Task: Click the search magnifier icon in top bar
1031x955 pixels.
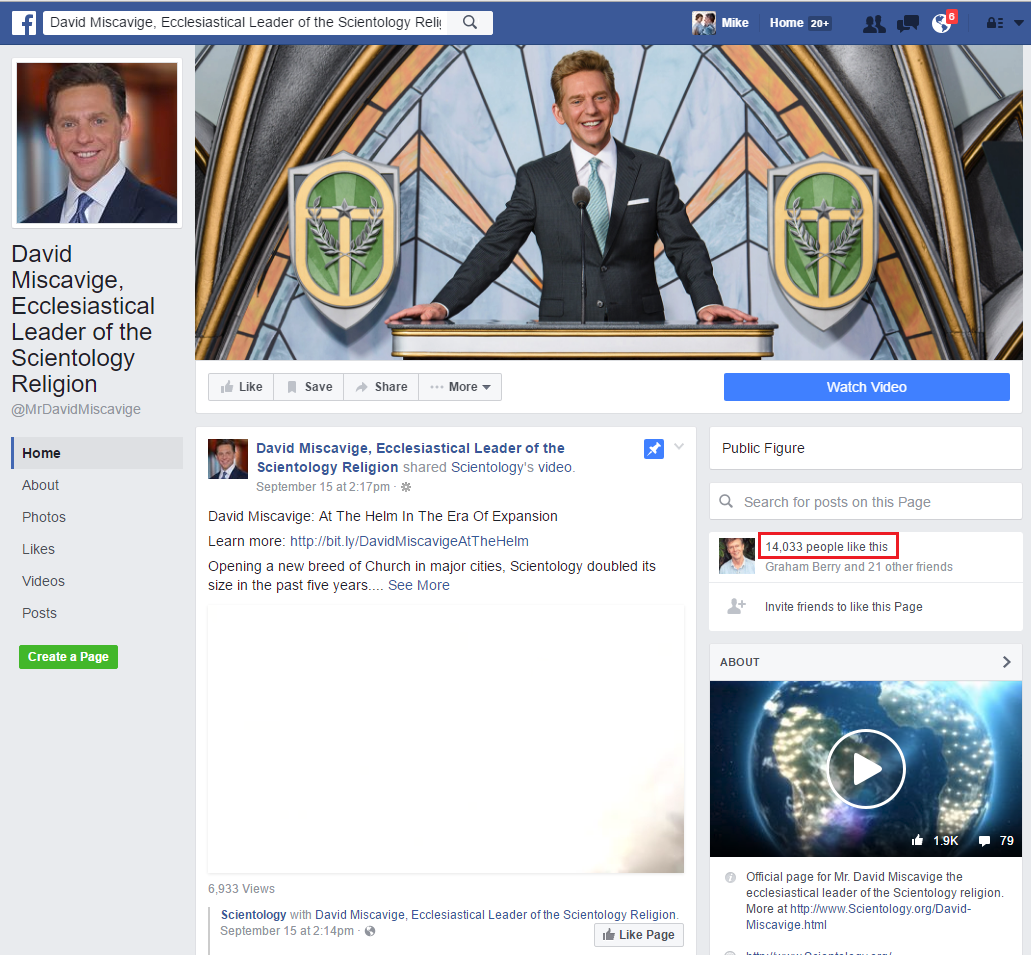Action: pyautogui.click(x=469, y=22)
